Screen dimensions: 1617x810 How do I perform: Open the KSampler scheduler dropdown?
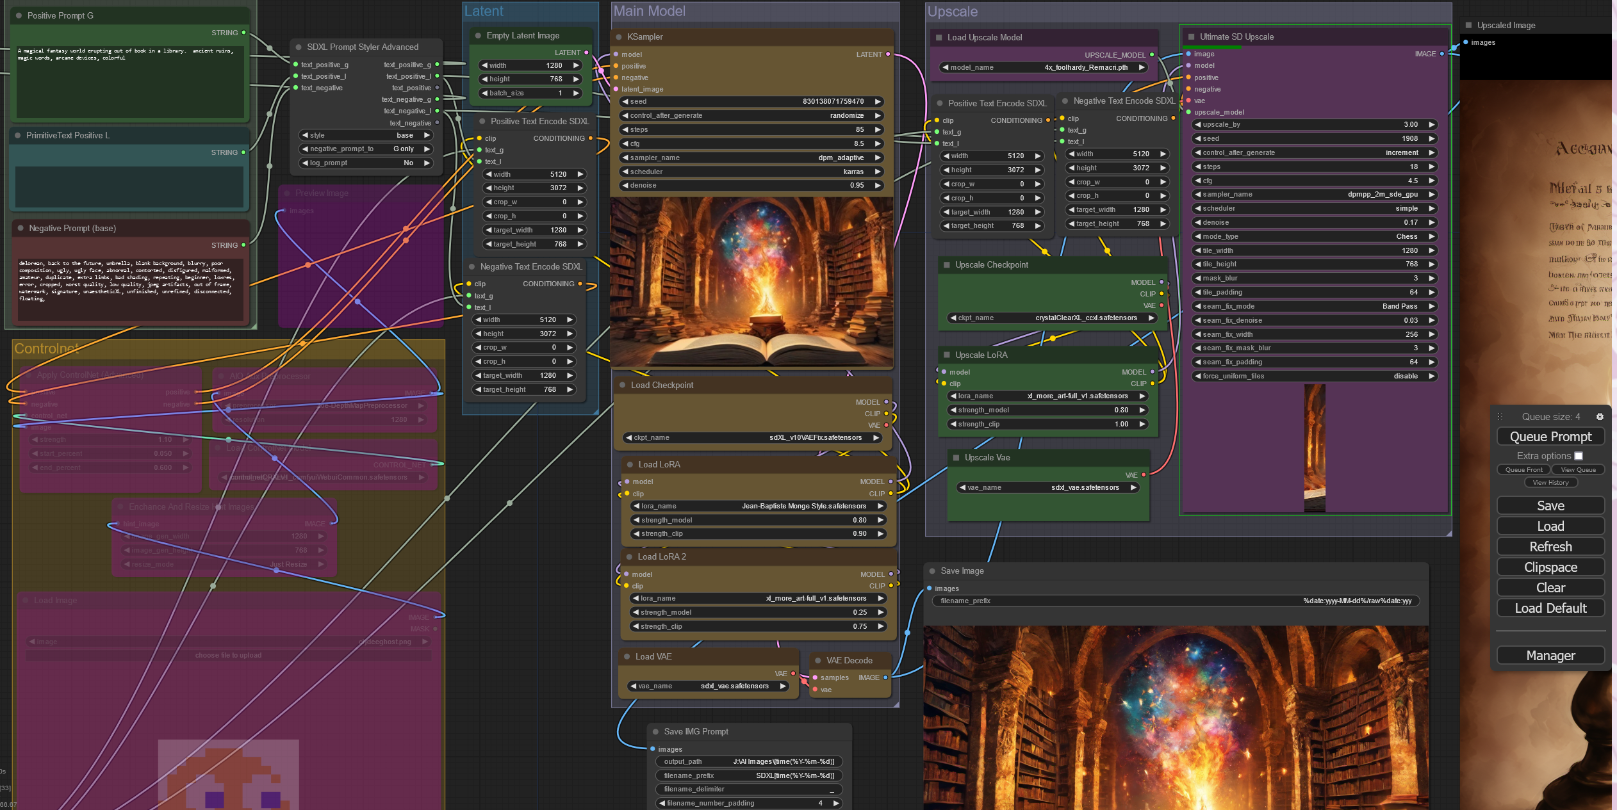(751, 172)
